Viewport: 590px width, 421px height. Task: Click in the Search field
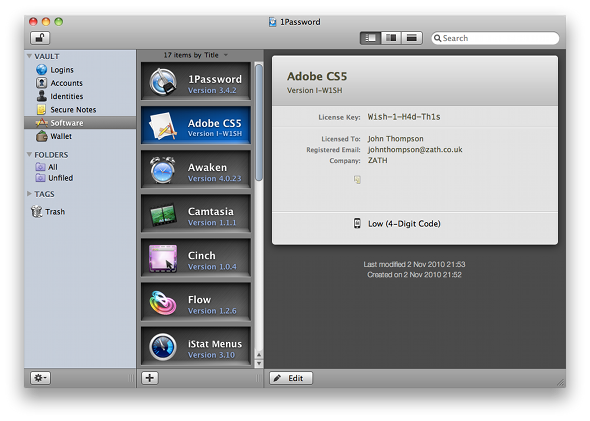[x=495, y=38]
